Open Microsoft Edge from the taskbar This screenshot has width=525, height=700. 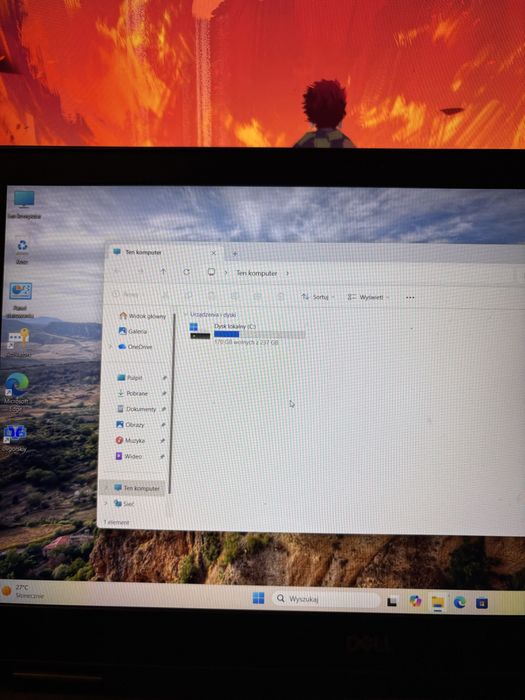(460, 602)
